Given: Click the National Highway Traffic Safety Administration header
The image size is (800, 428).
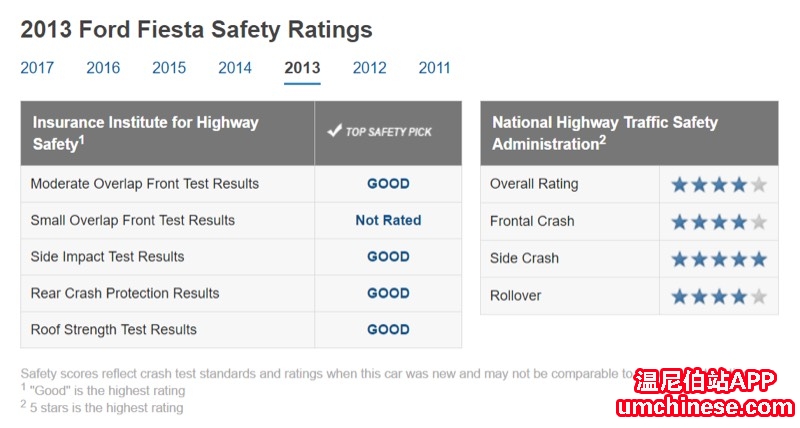Looking at the screenshot, I should (x=604, y=133).
